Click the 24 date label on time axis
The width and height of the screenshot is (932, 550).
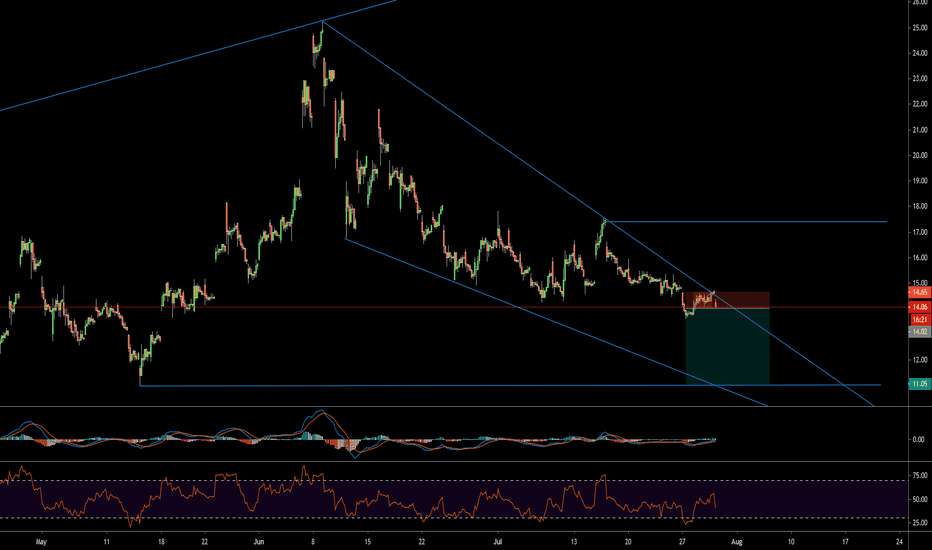[900, 542]
